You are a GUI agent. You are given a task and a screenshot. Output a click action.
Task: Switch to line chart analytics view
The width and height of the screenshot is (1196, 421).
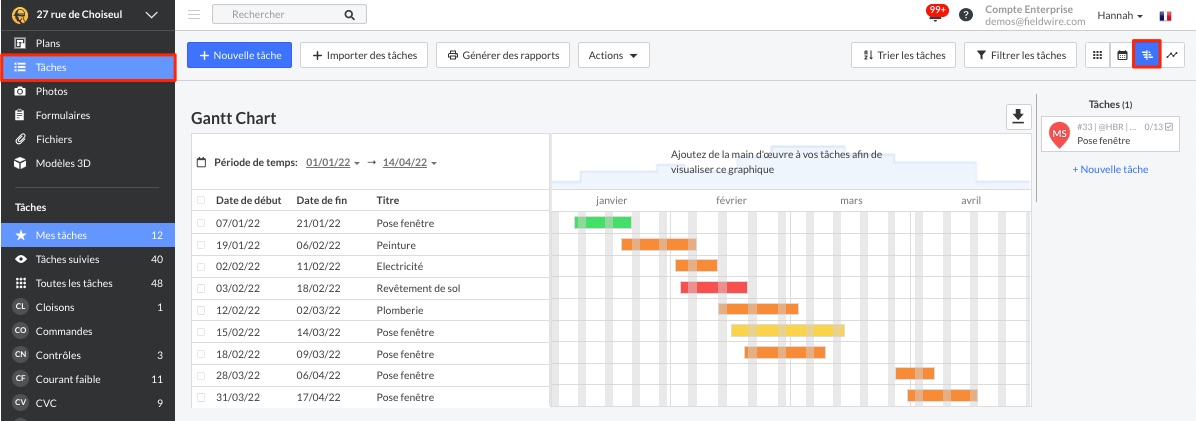1172,55
